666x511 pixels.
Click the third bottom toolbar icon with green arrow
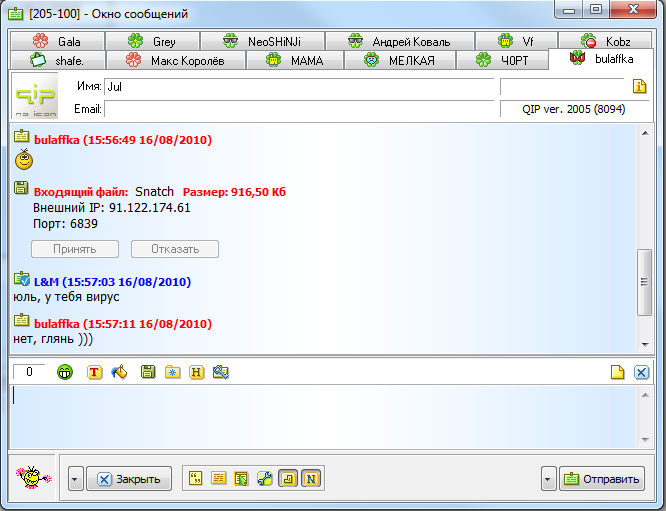(241, 478)
